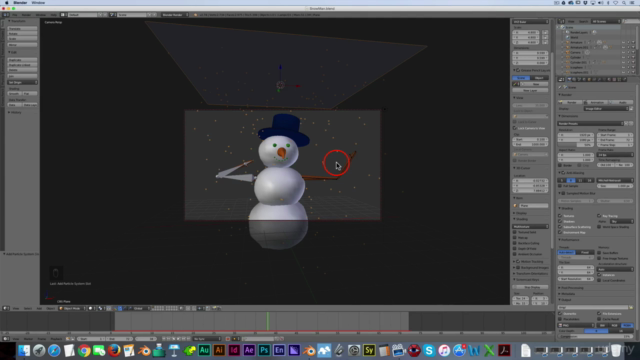Open the Modifiers properties tab icon
The width and height of the screenshot is (640, 360).
click(599, 80)
